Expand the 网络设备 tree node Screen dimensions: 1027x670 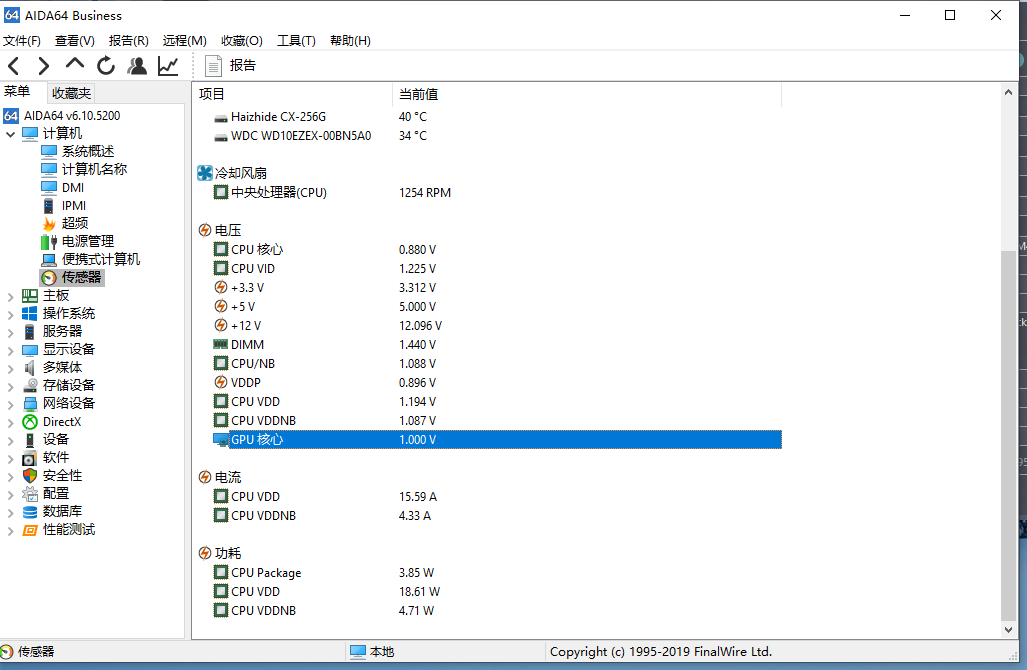pyautogui.click(x=10, y=404)
